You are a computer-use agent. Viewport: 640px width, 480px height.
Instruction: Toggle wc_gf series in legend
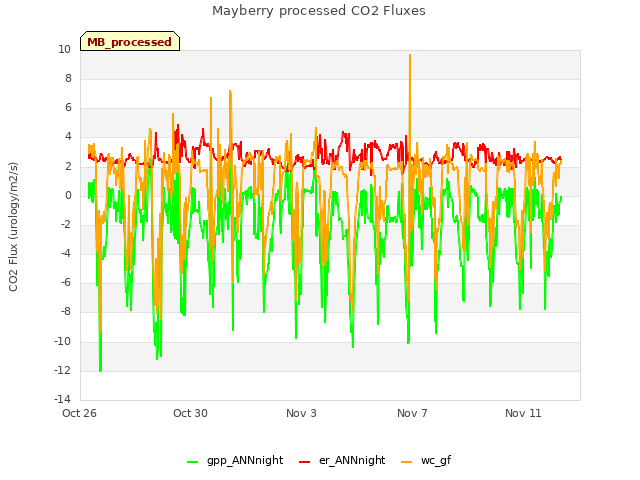[427, 460]
